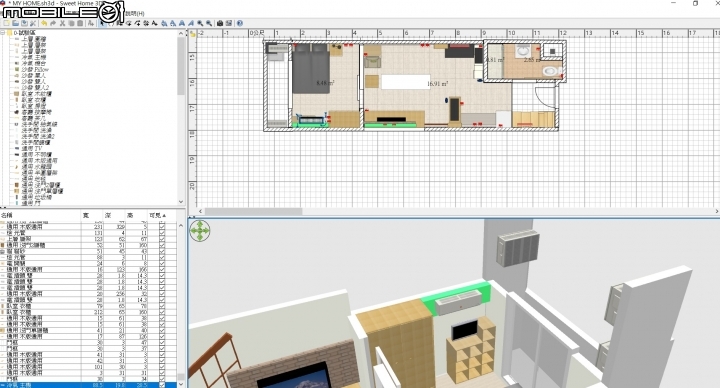Click the Open home folder toolbar icon
The height and width of the screenshot is (388, 720).
click(x=15, y=23)
